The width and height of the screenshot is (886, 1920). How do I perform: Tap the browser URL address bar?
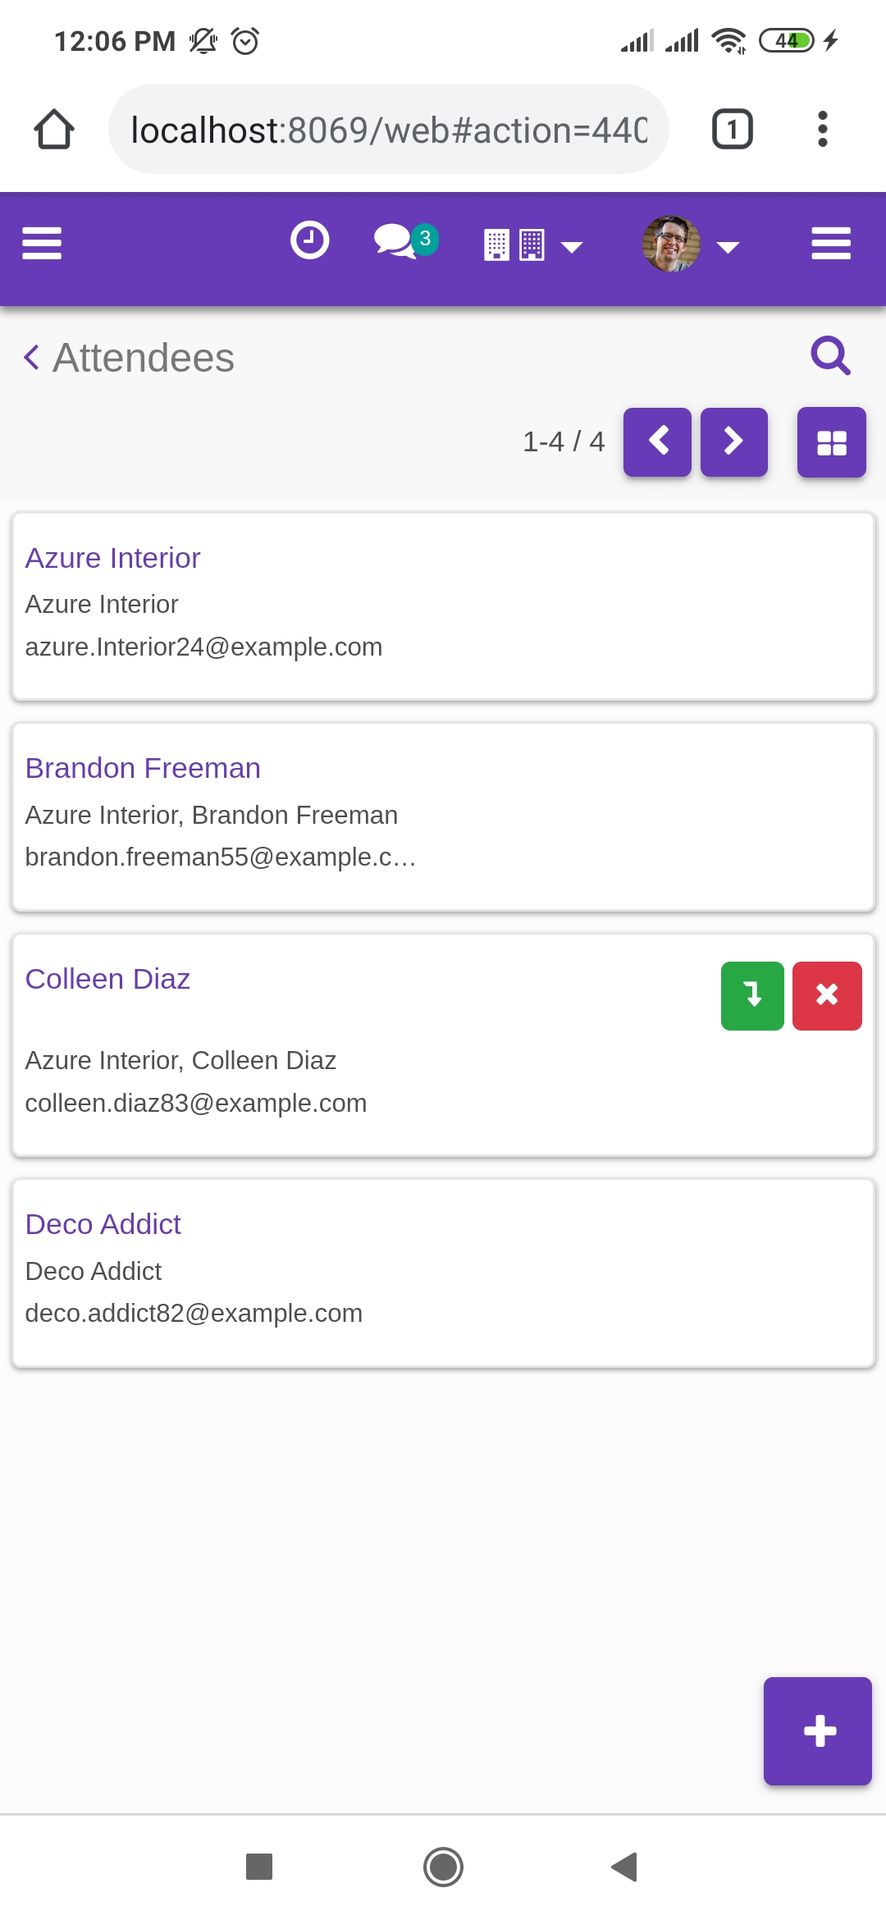tap(388, 129)
